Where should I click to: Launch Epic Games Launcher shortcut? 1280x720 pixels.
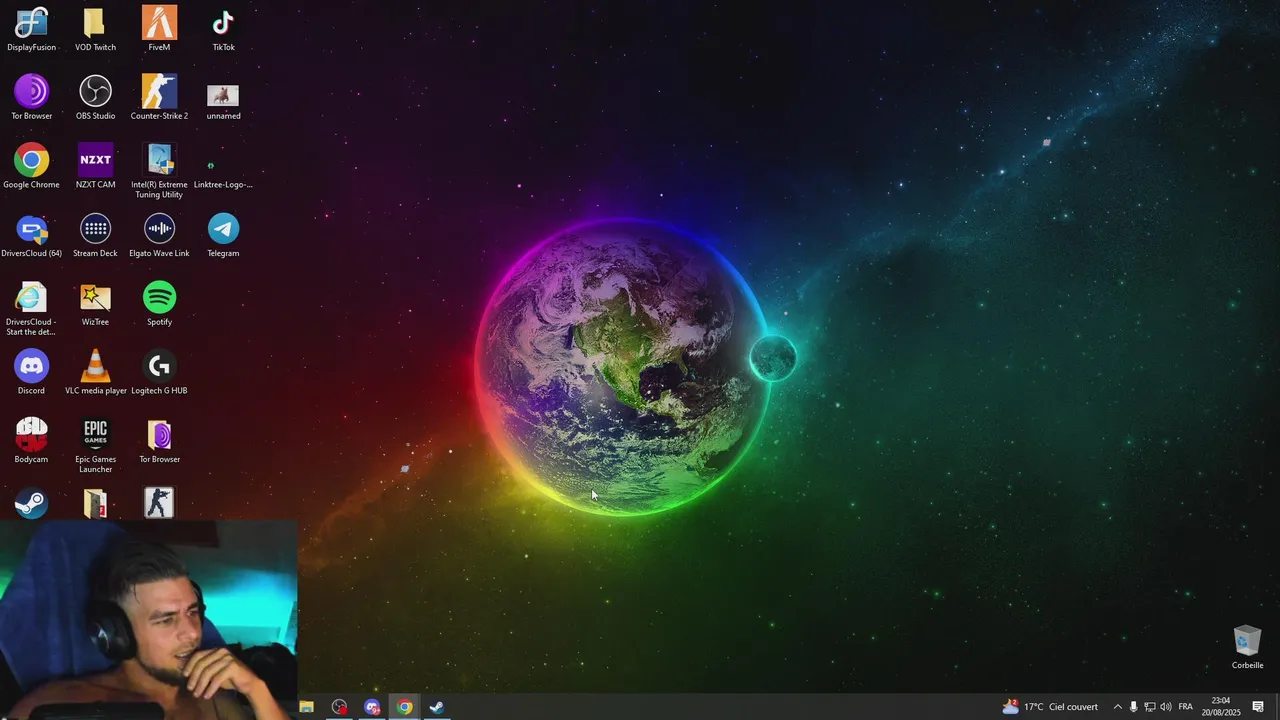point(95,447)
